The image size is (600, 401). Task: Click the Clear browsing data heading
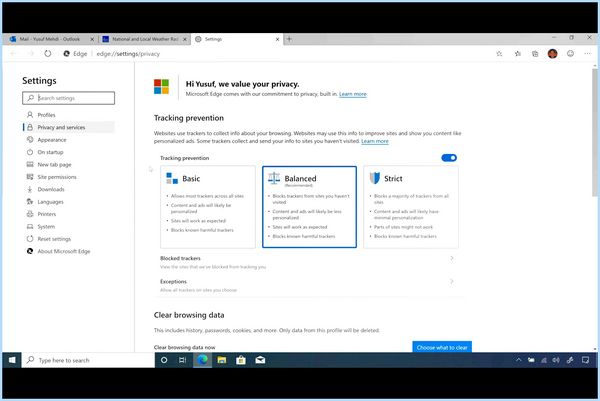(189, 315)
